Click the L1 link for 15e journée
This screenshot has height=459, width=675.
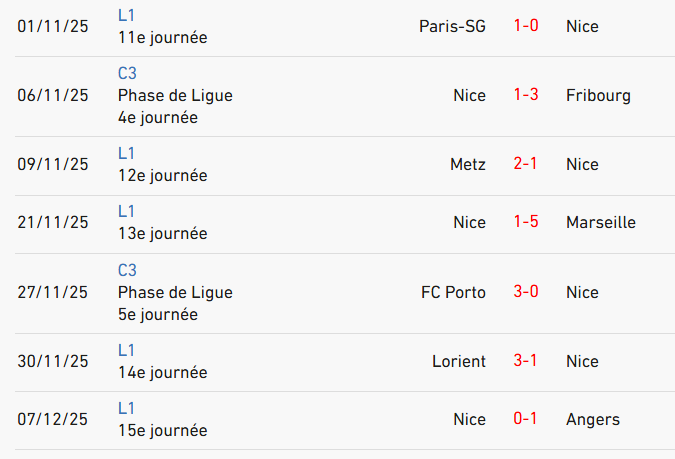pos(126,408)
